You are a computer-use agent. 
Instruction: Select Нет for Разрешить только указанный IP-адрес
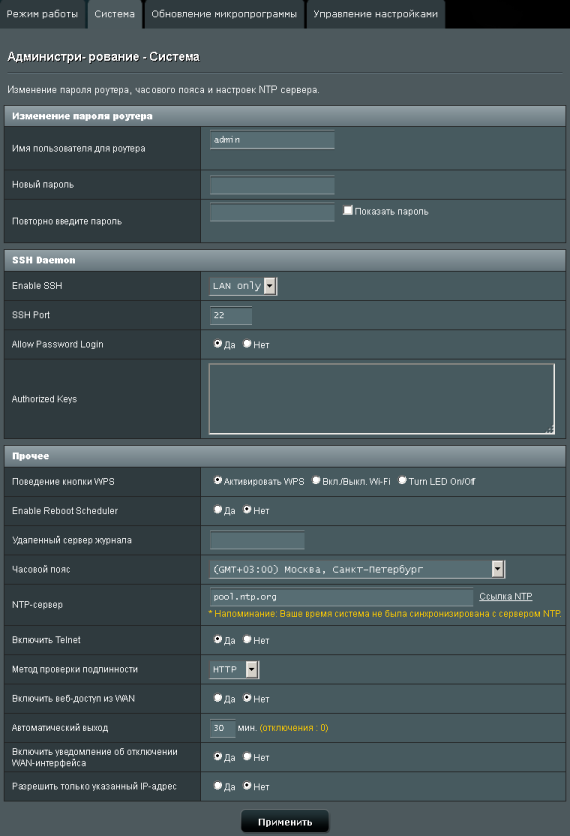[247, 786]
